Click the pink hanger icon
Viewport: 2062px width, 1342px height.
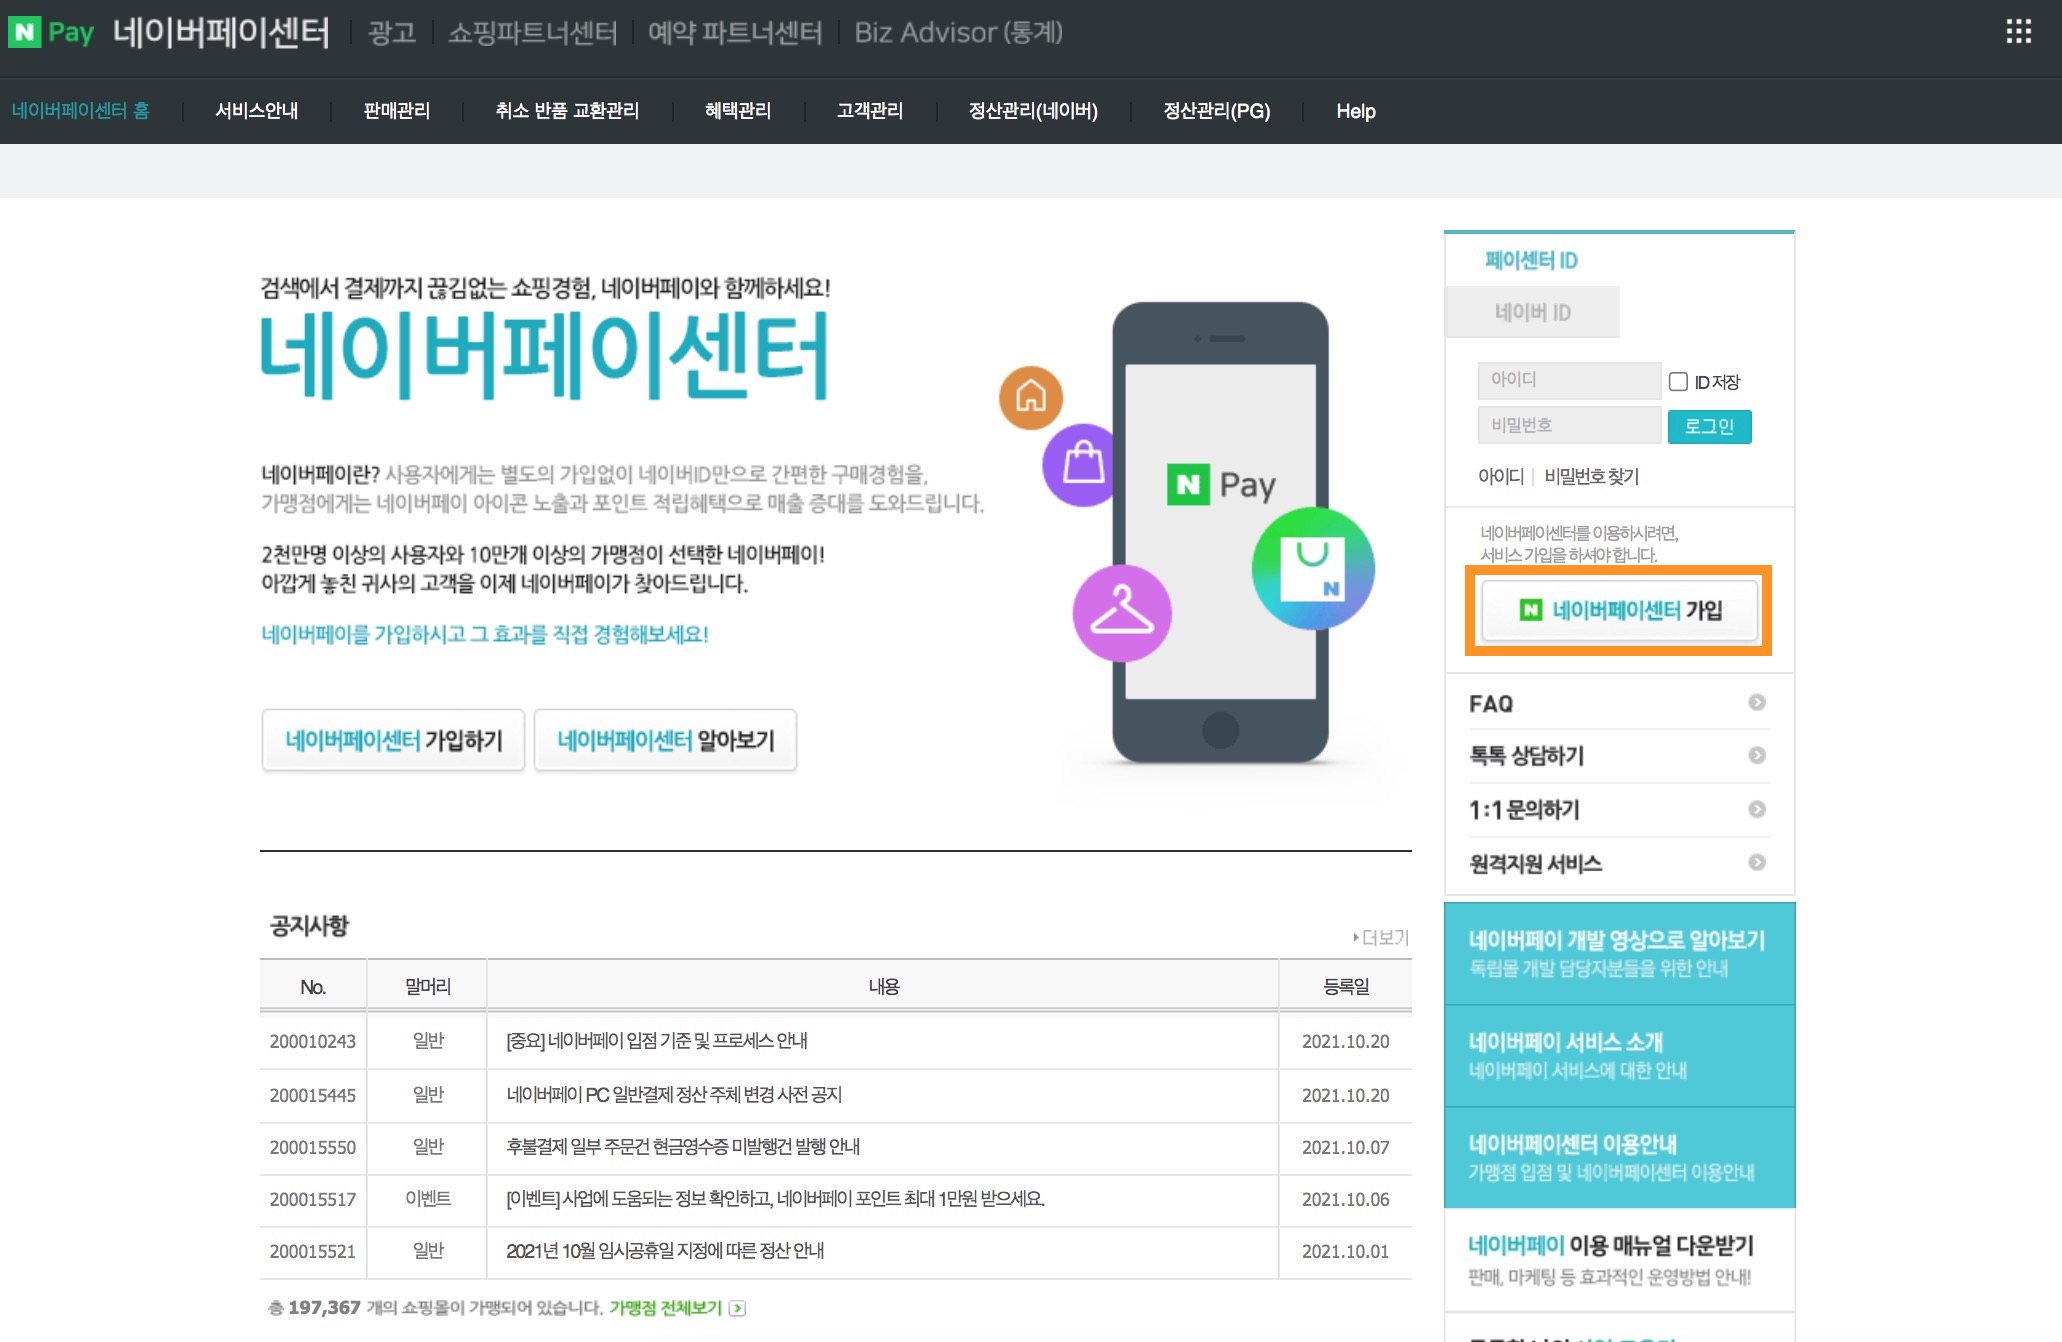(x=1121, y=612)
